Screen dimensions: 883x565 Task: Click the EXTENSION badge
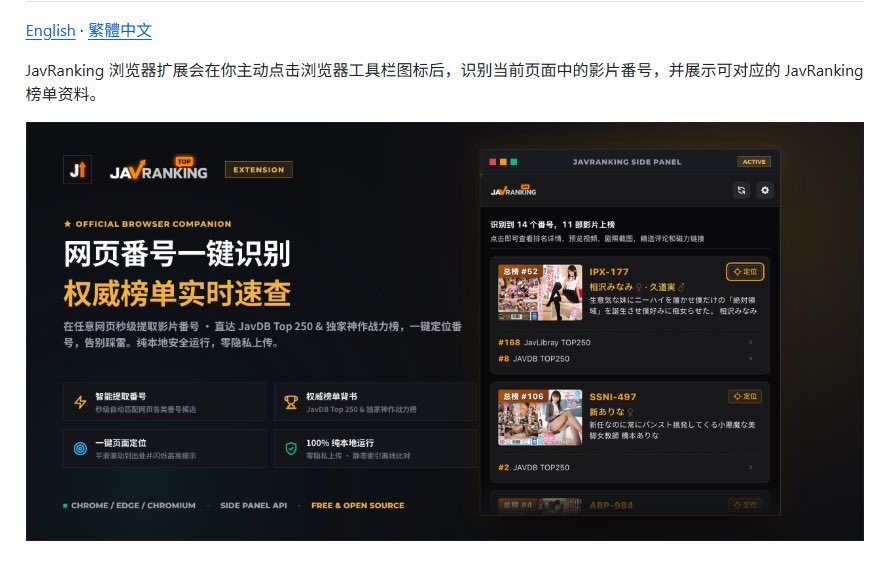pyautogui.click(x=258, y=170)
